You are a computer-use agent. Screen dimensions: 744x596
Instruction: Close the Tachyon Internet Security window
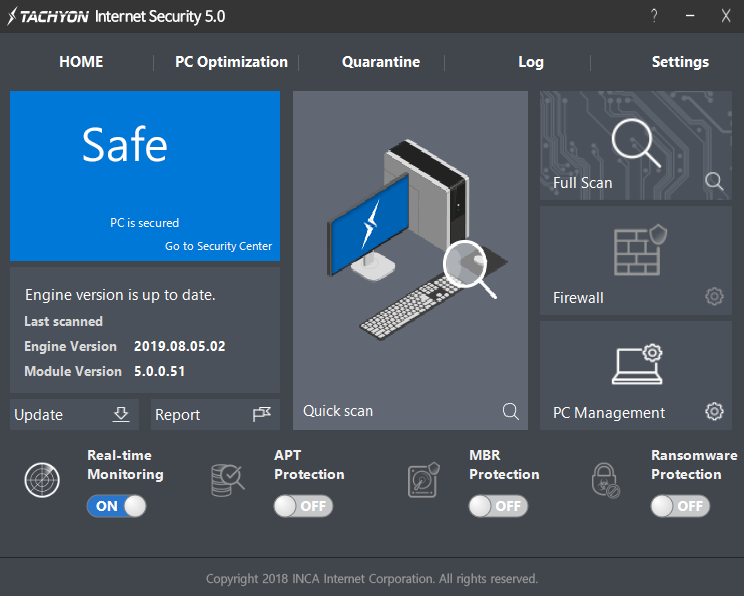click(726, 16)
